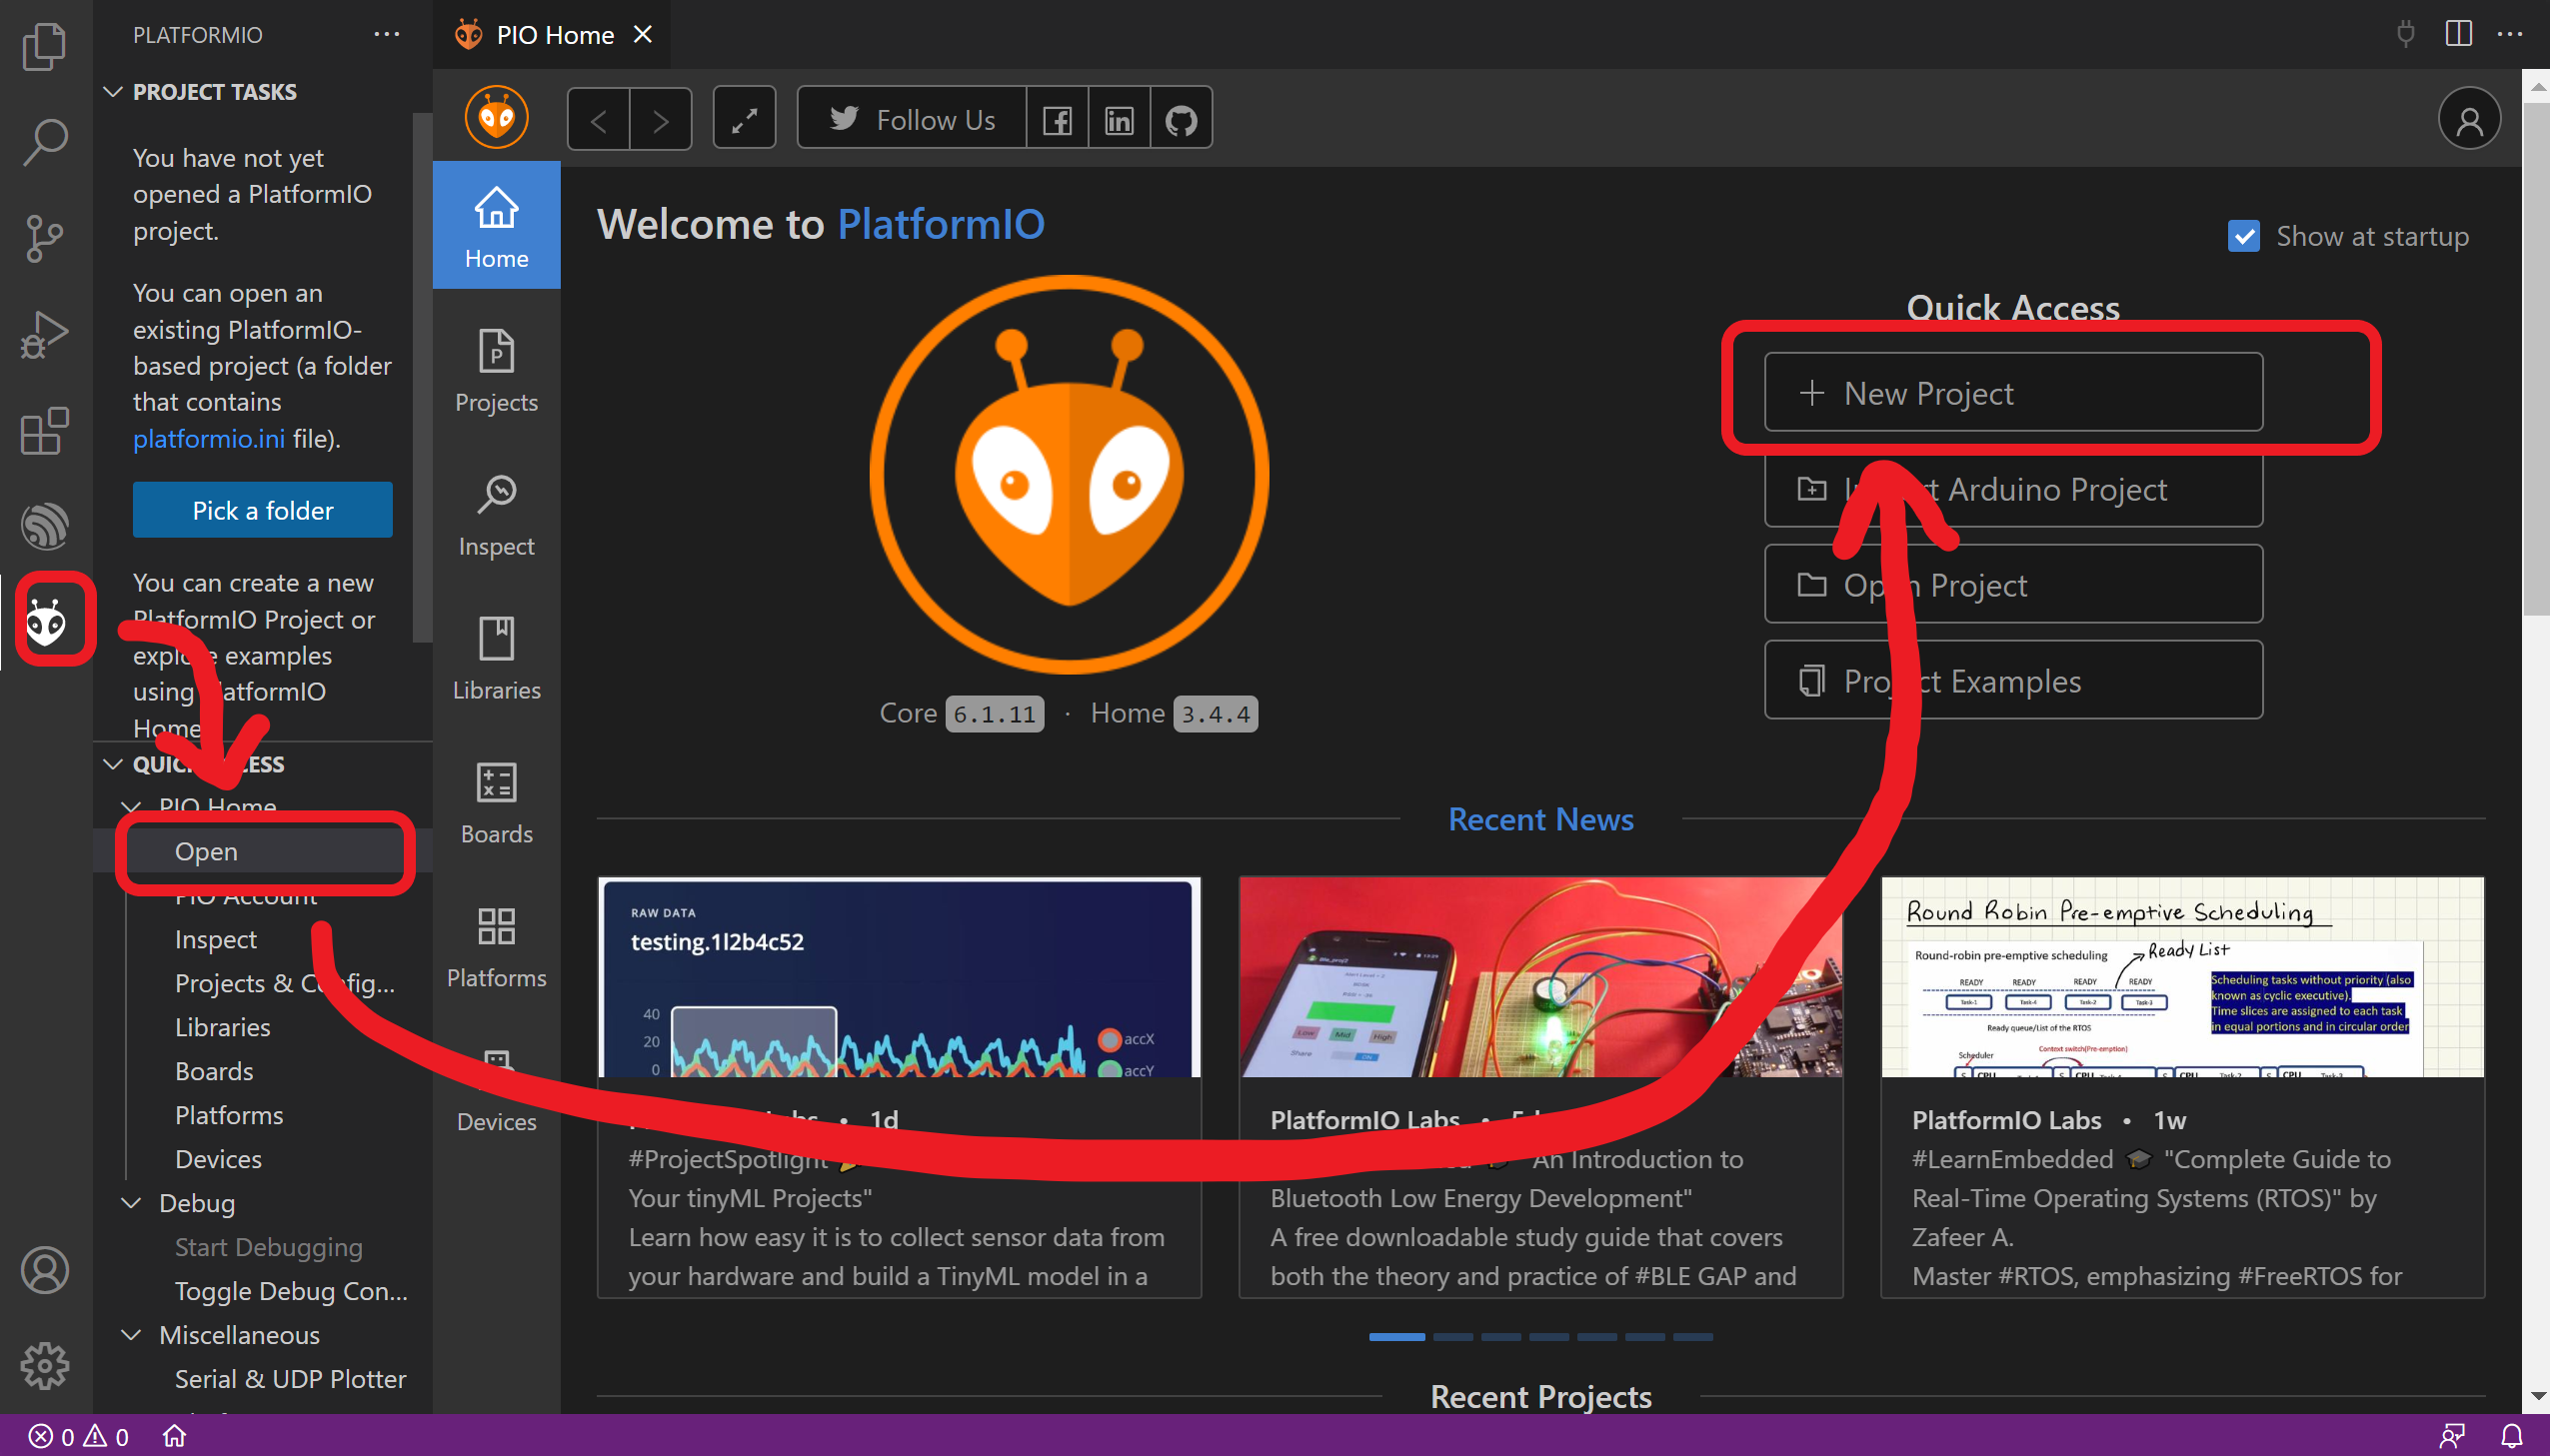Select the Home tab in PIO sidebar

pyautogui.click(x=496, y=226)
